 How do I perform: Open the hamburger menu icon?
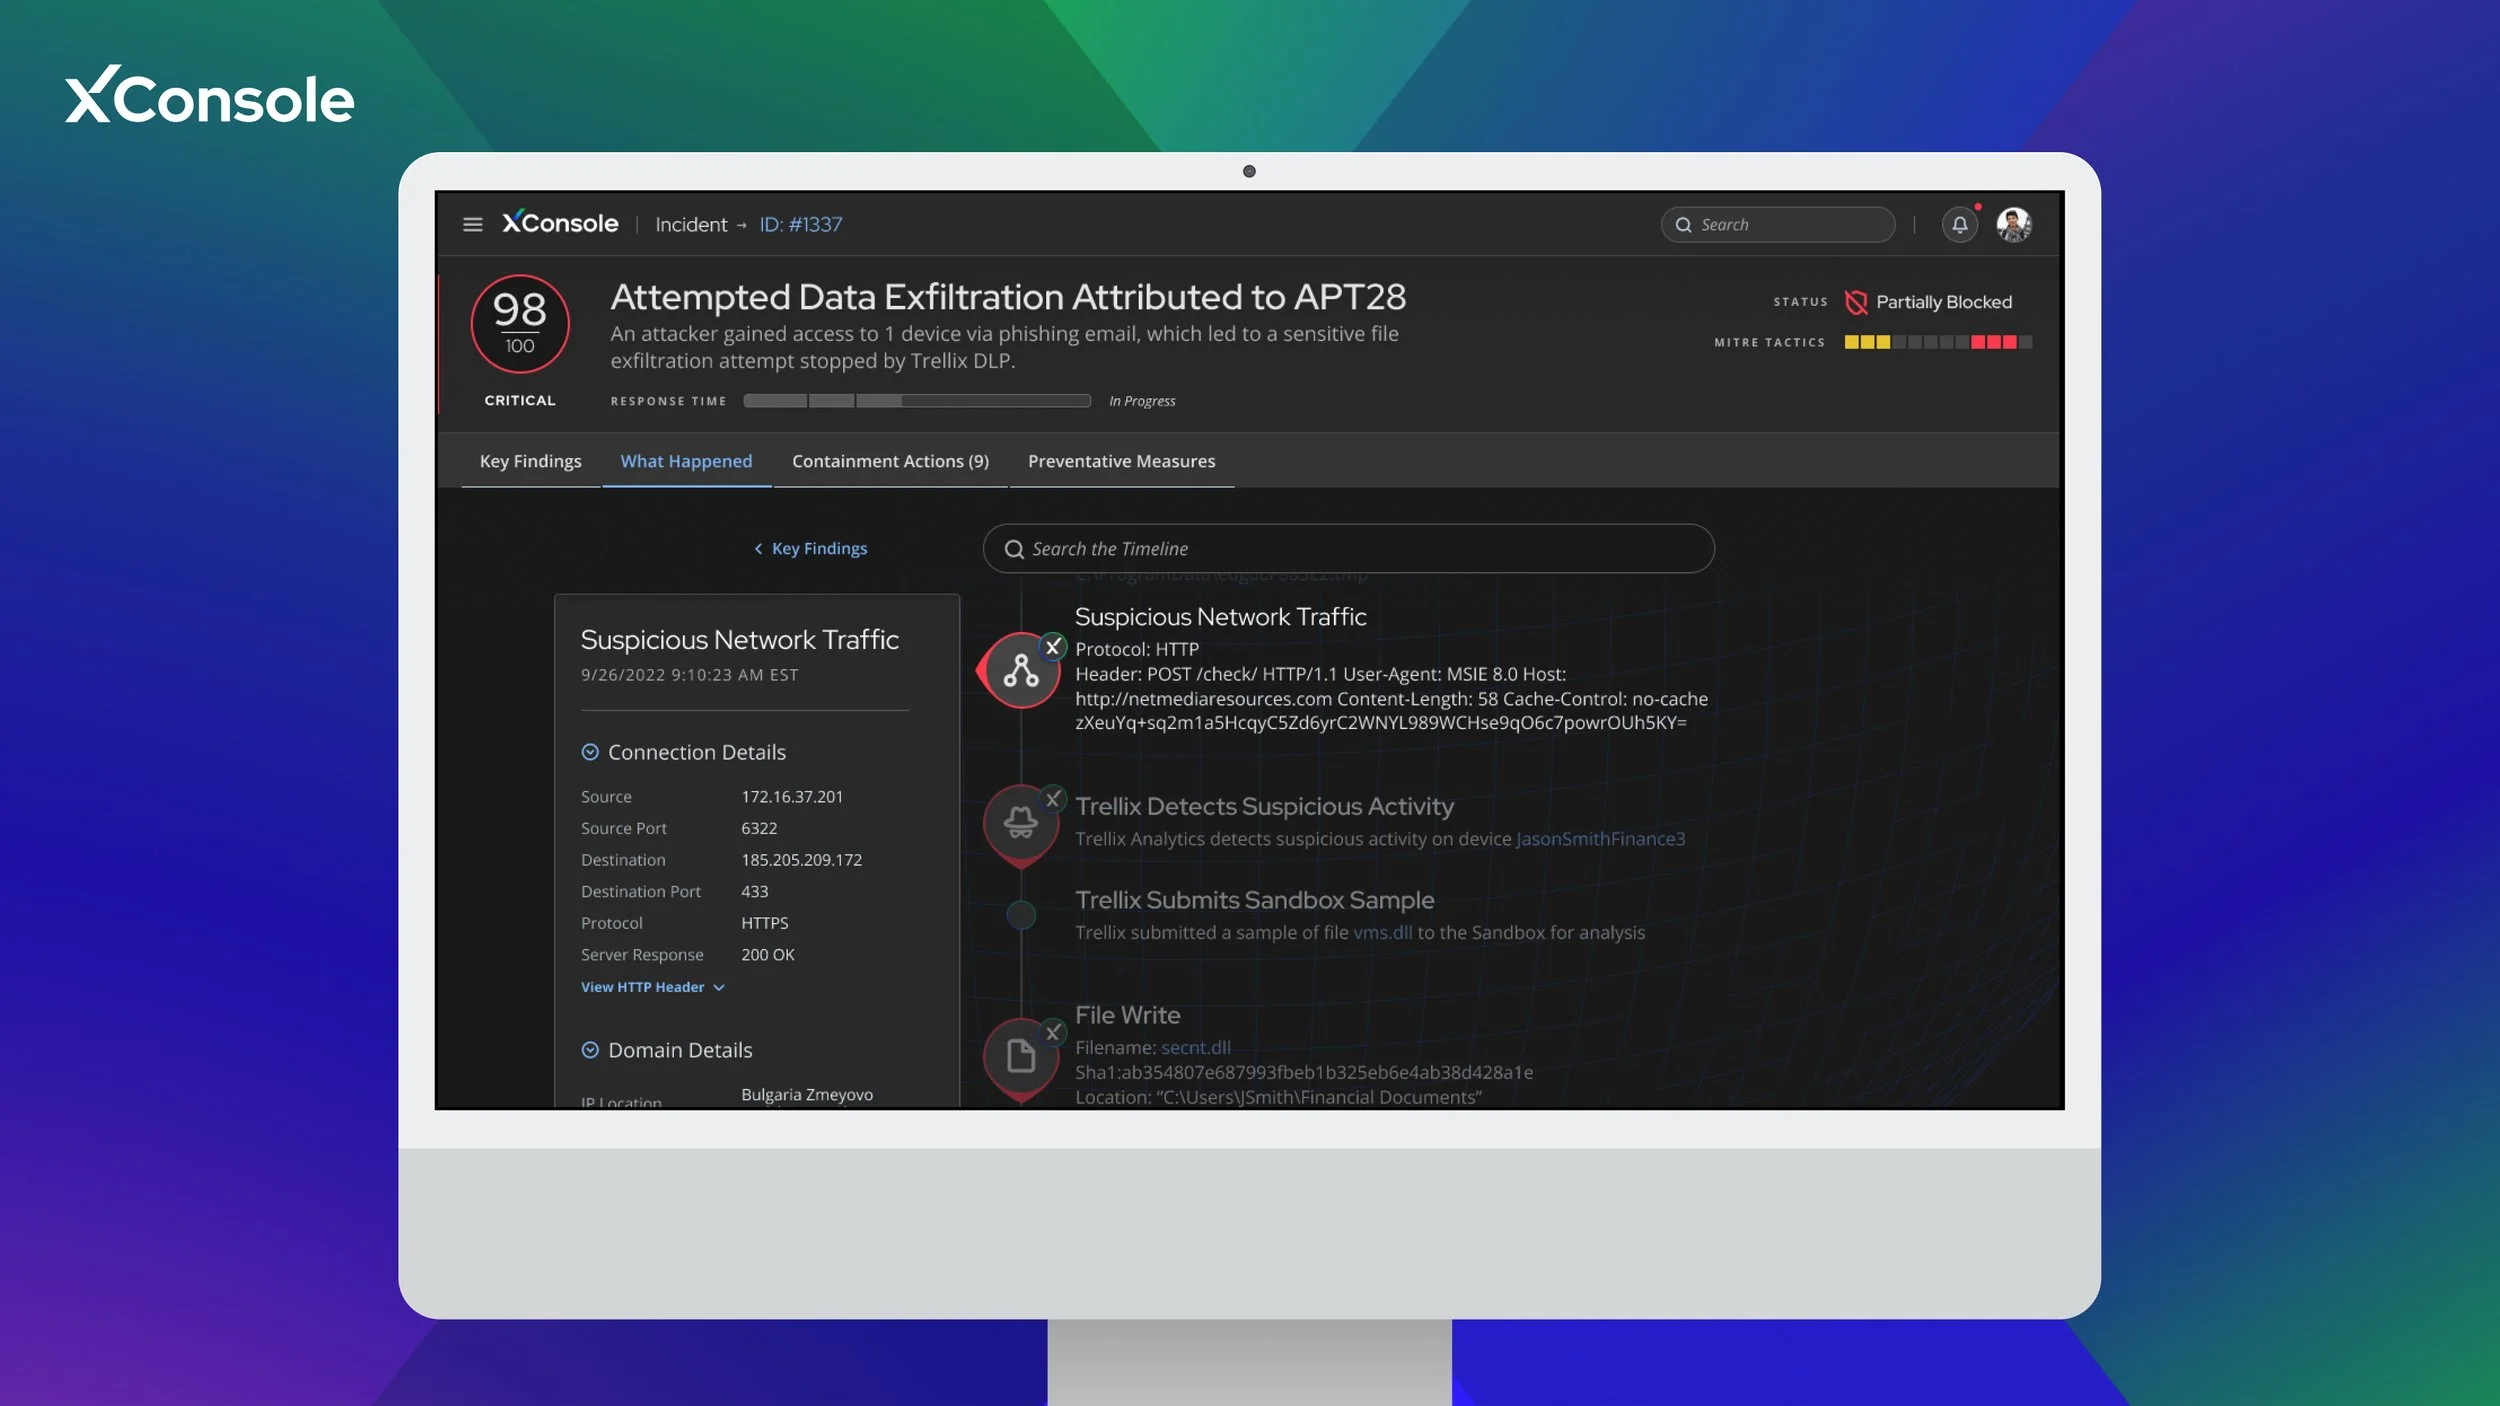pos(473,225)
